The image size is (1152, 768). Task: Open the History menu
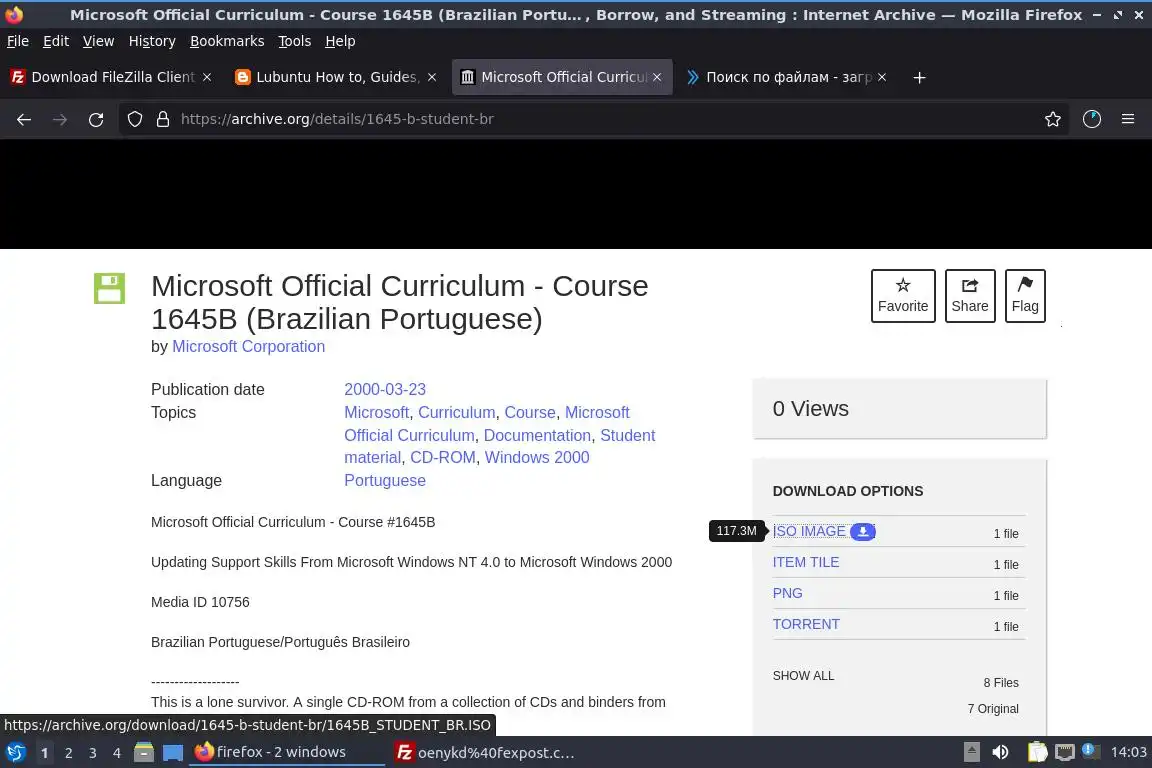tap(152, 41)
